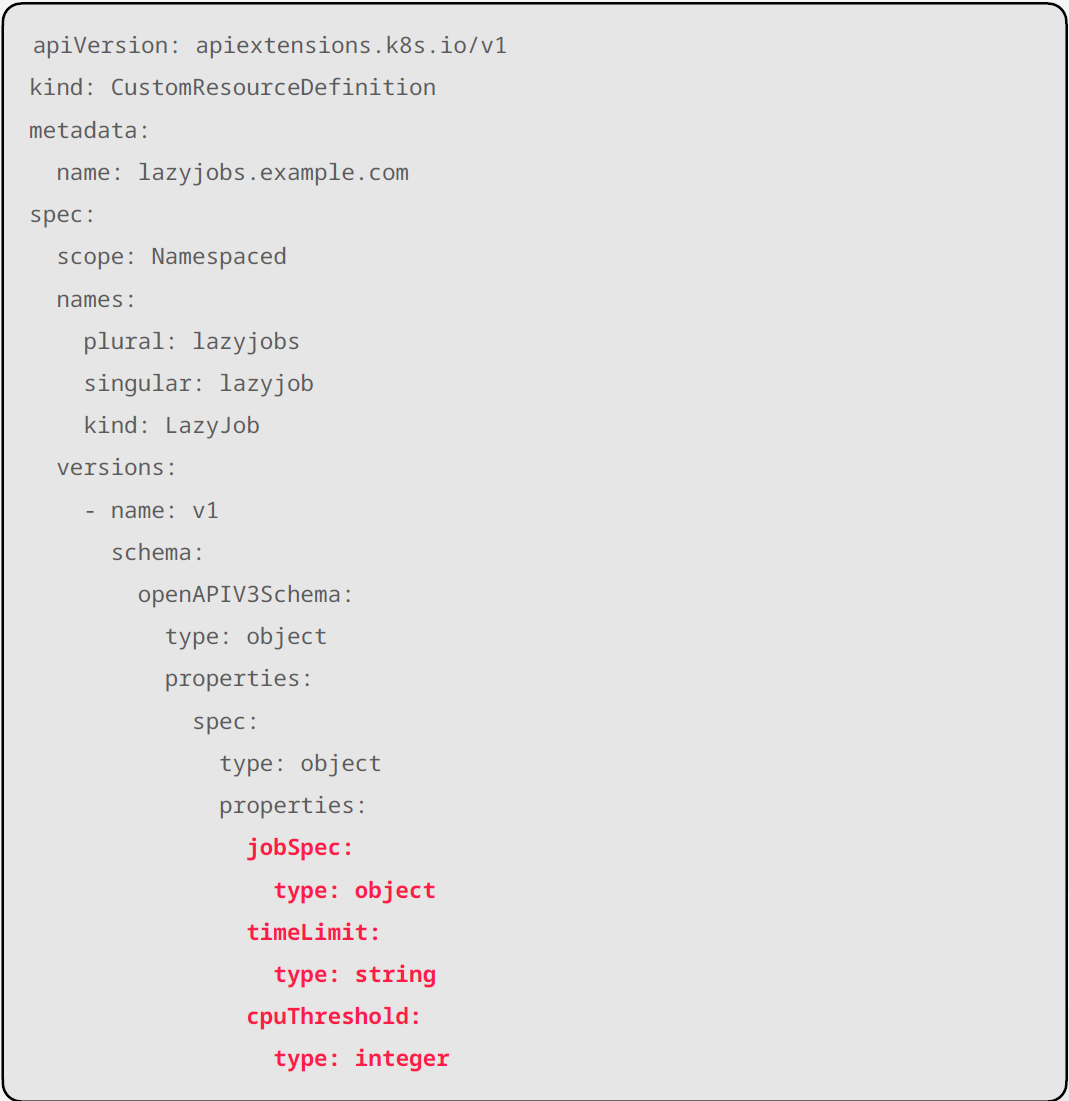Select the red type: object line under jobSpec
1069x1101 pixels.
354,890
